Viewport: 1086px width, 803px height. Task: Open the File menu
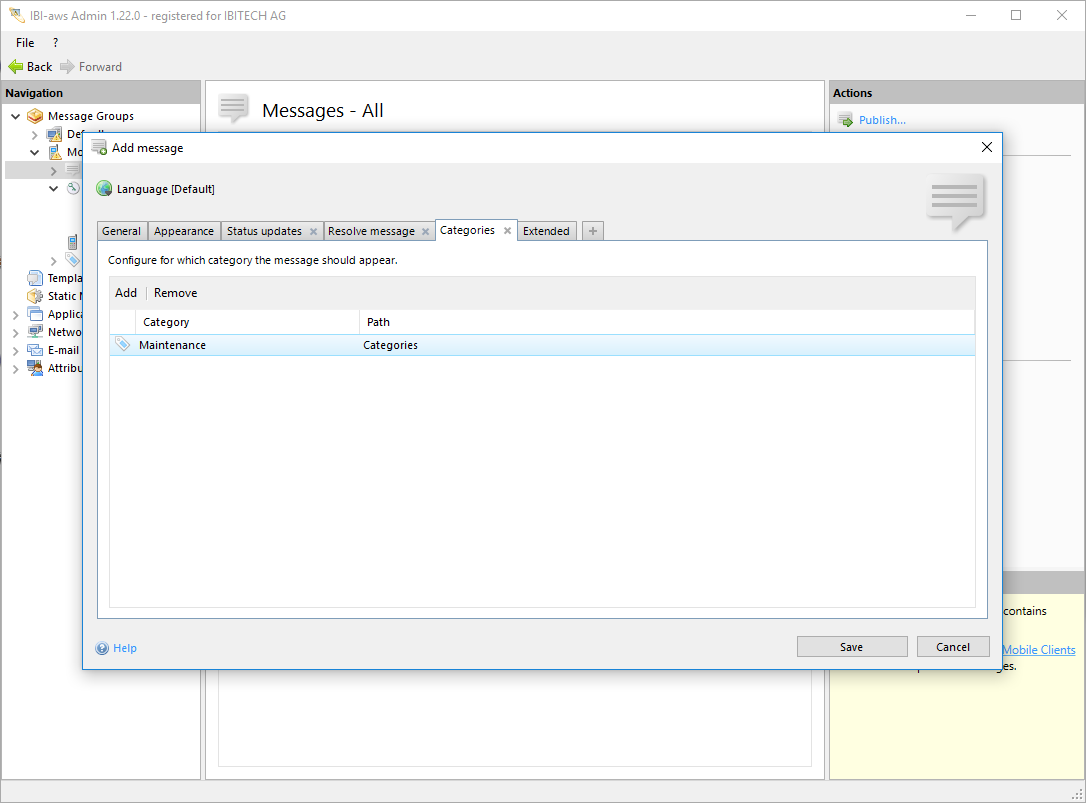click(25, 43)
